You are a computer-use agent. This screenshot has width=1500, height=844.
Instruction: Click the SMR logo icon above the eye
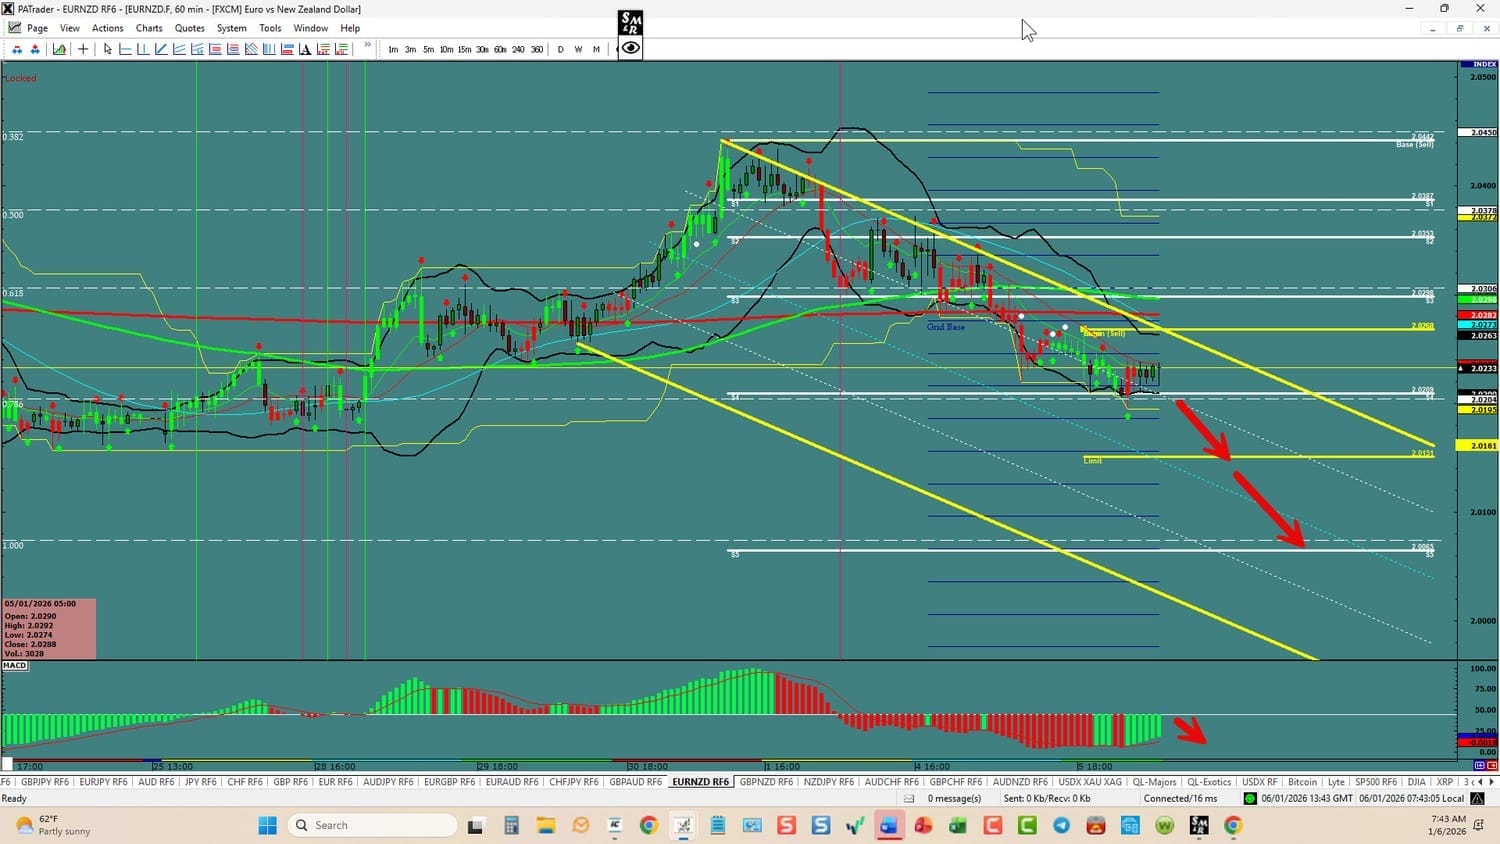[x=630, y=22]
